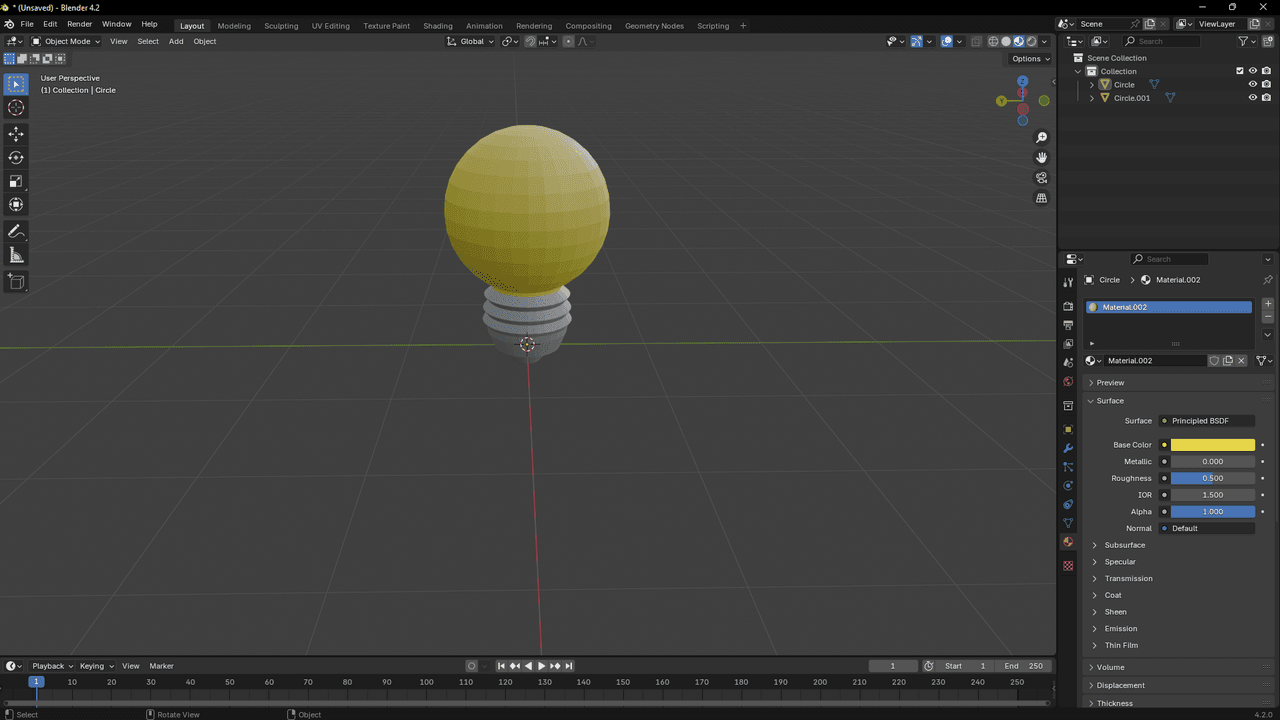This screenshot has height=720, width=1280.
Task: Open the Render menu
Action: pyautogui.click(x=80, y=24)
